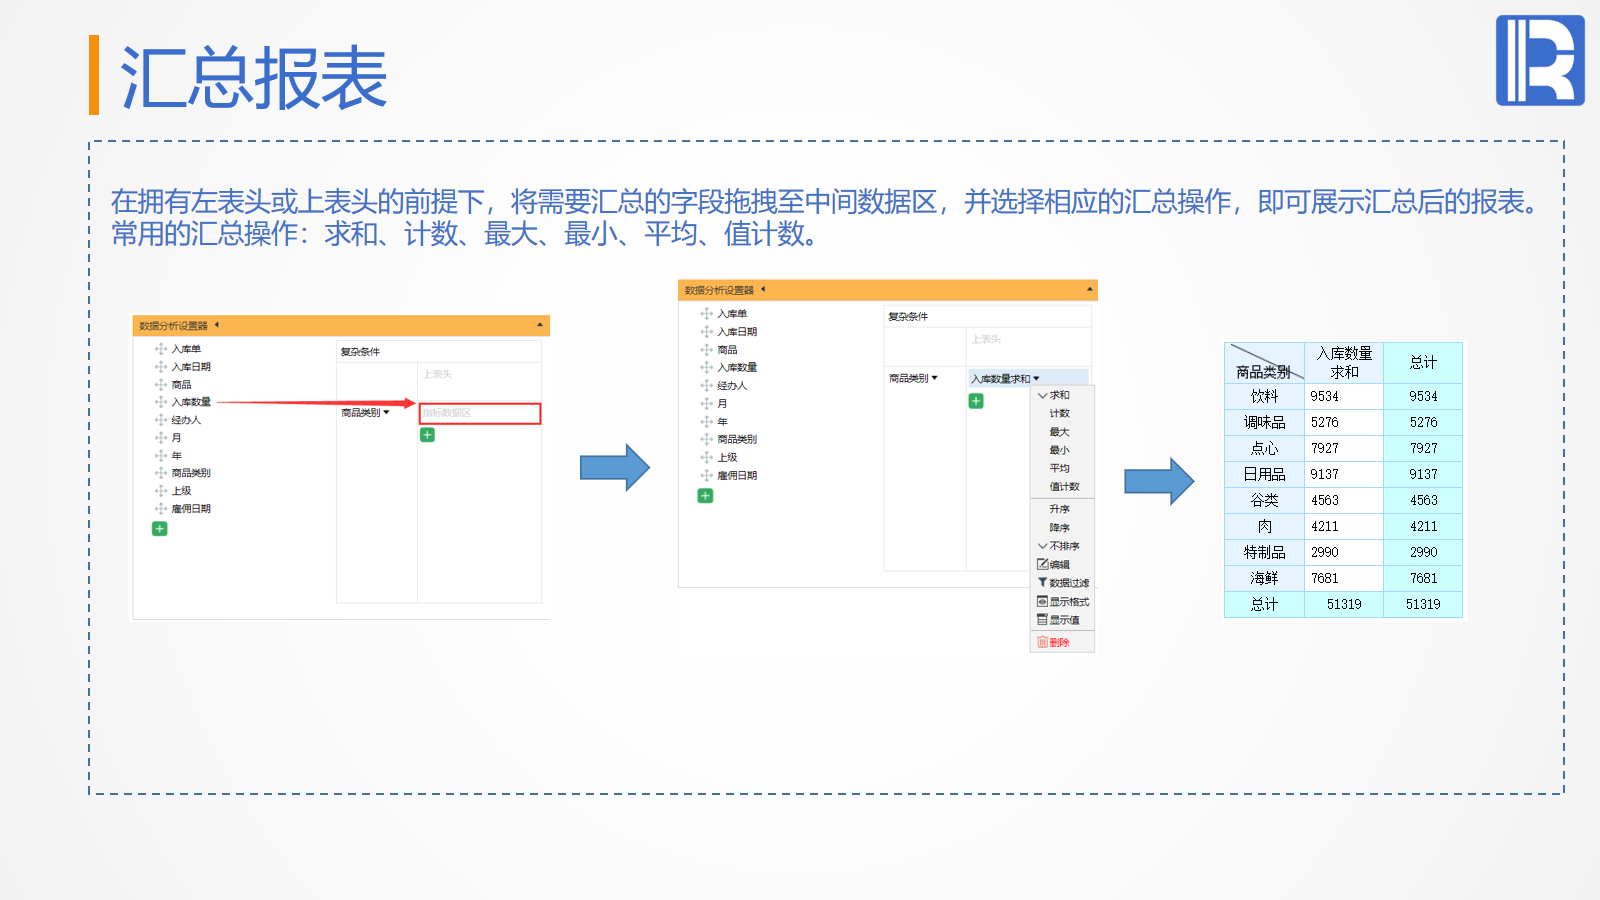1600x900 pixels.
Task: Pick 最大 in the aggregation menu
Action: point(1059,432)
